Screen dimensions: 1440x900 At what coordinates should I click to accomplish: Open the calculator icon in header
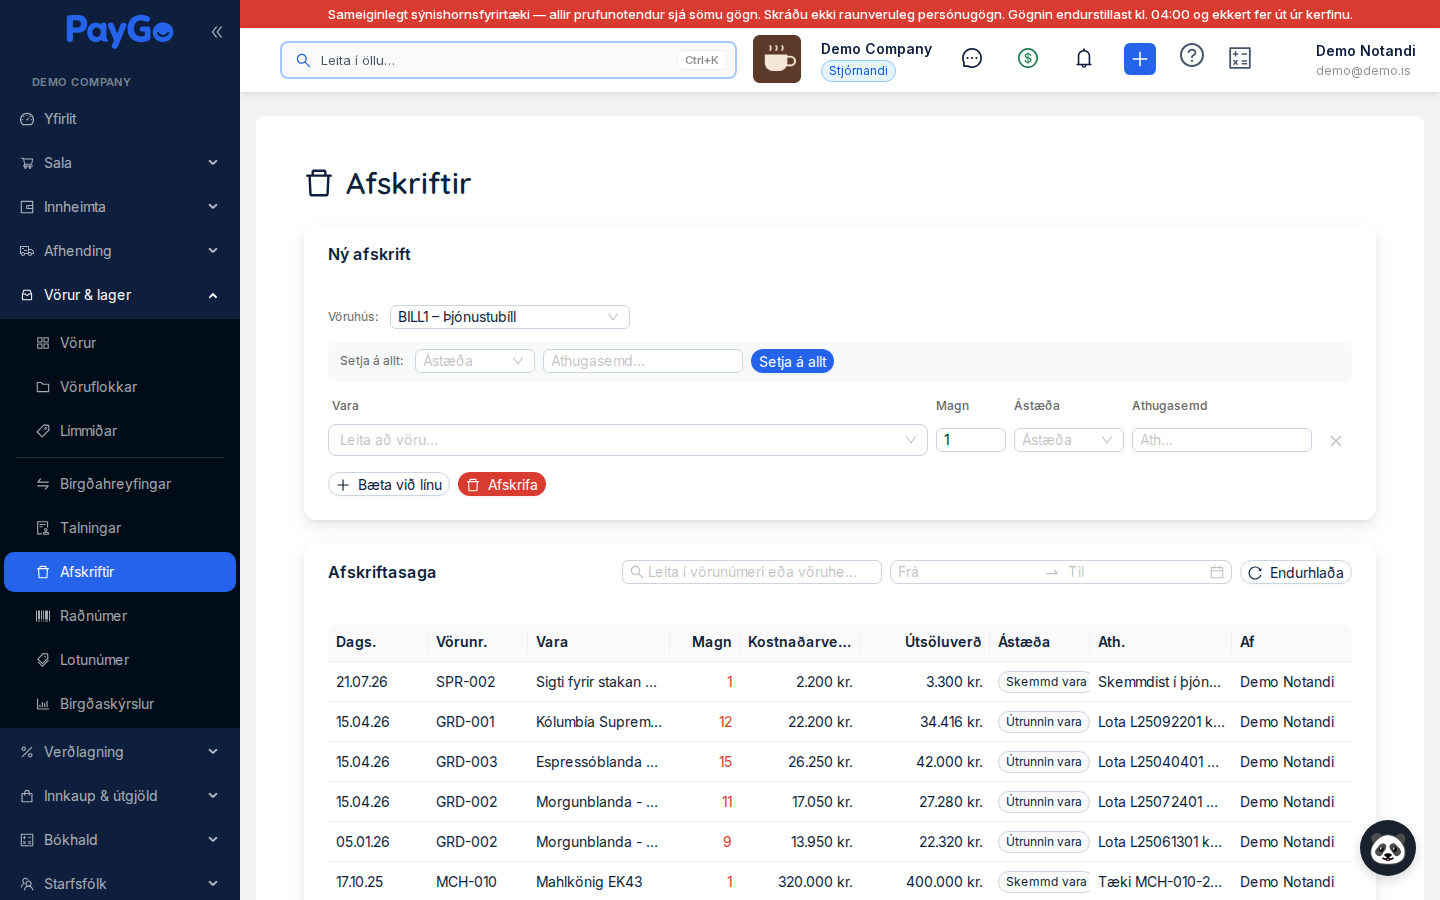click(1240, 58)
